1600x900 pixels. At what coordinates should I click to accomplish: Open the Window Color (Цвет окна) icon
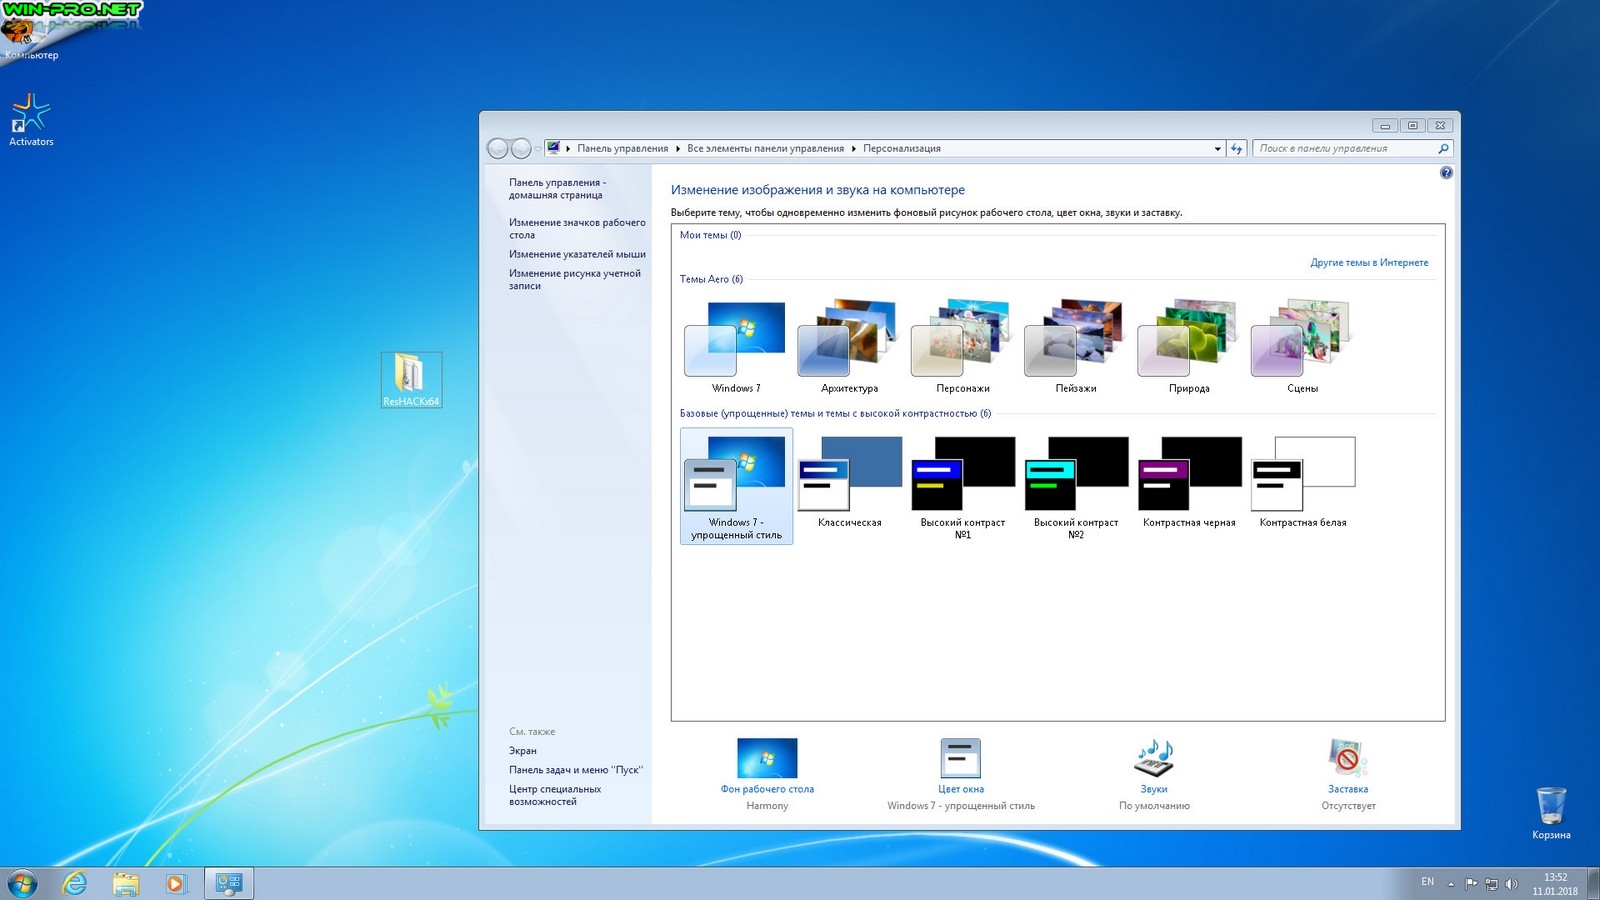point(960,759)
